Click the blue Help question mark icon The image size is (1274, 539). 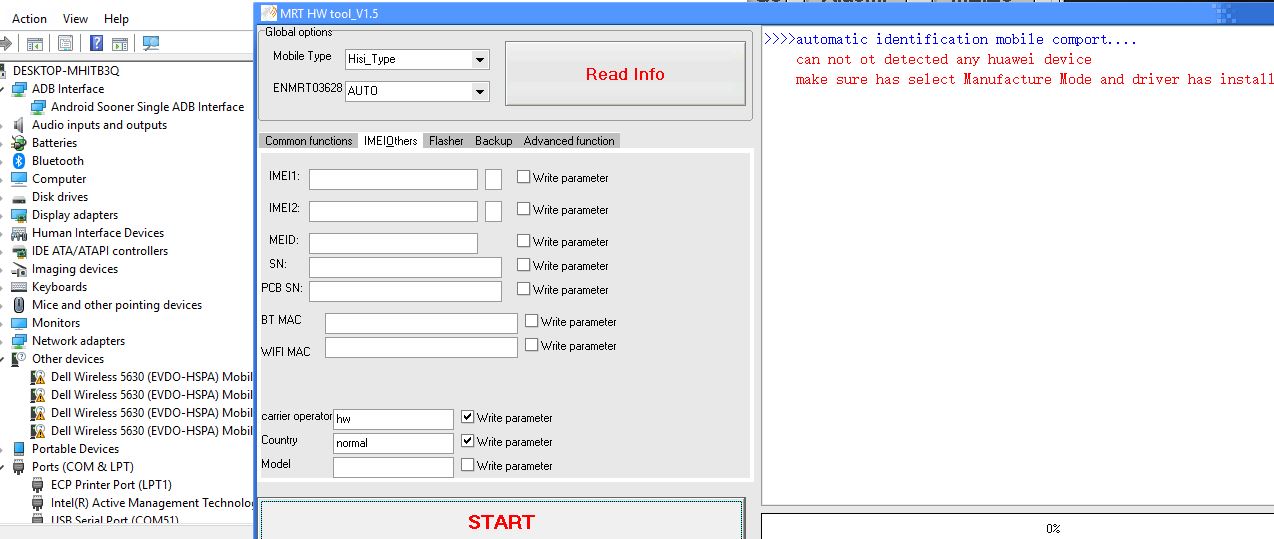tap(97, 44)
